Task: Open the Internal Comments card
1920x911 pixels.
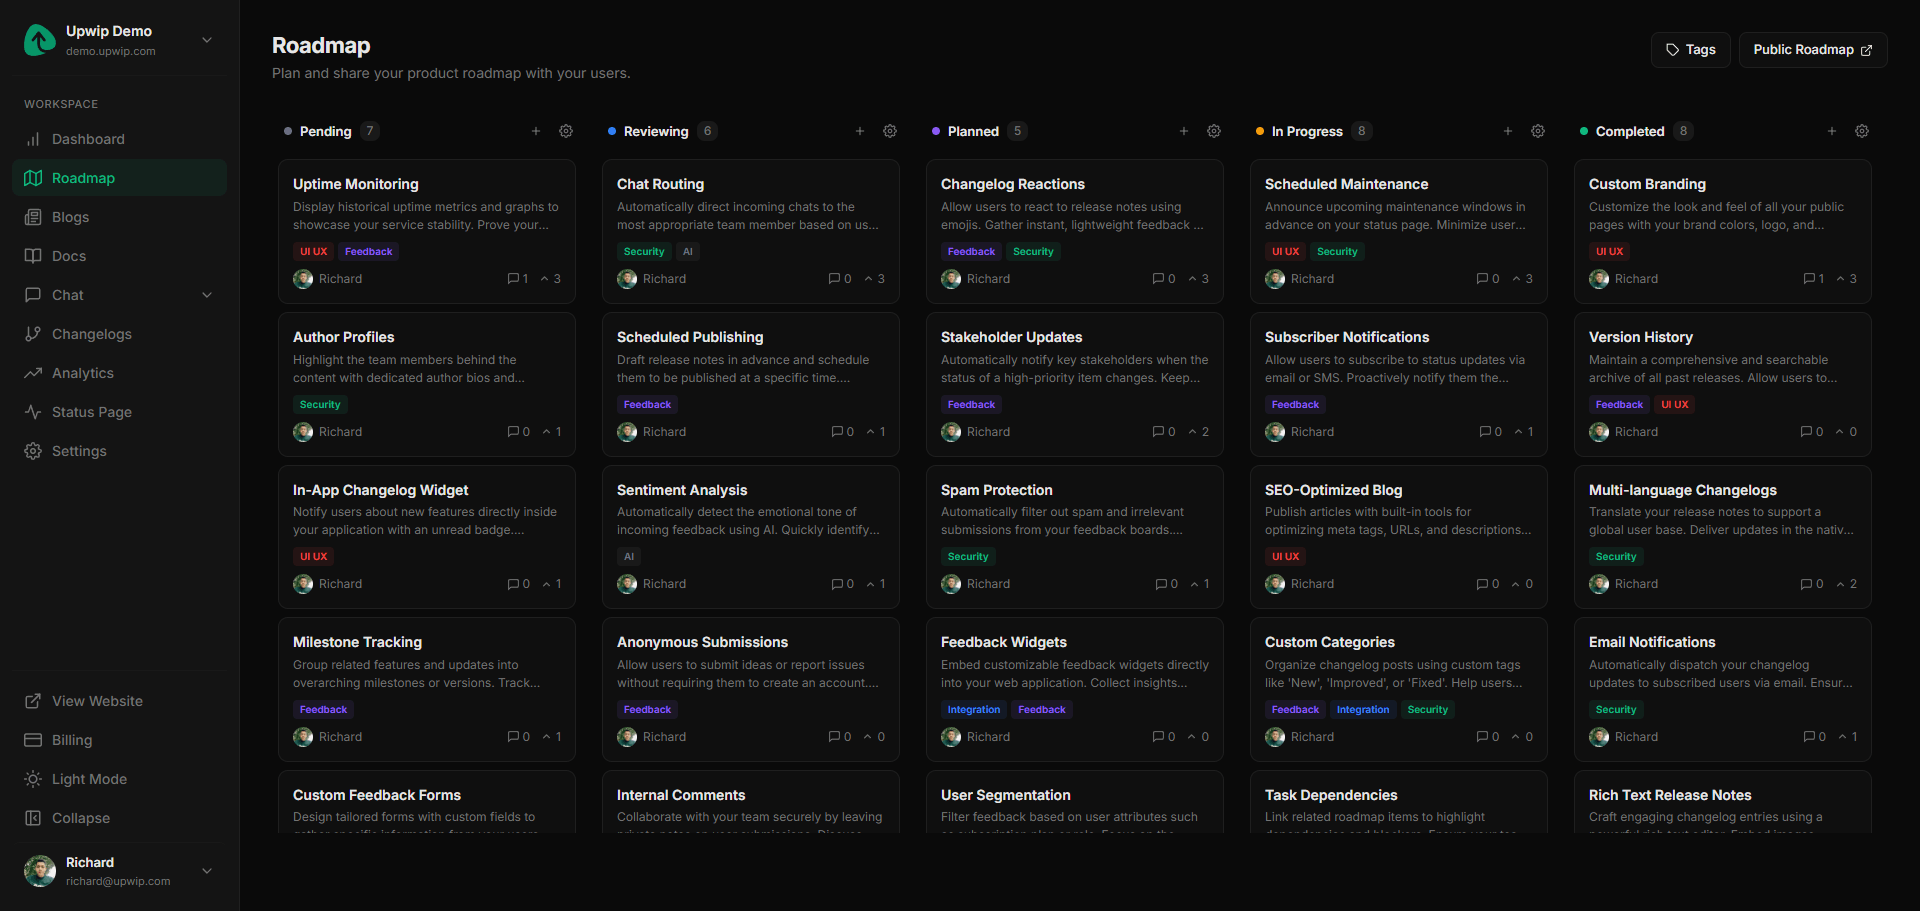Action: (x=751, y=803)
